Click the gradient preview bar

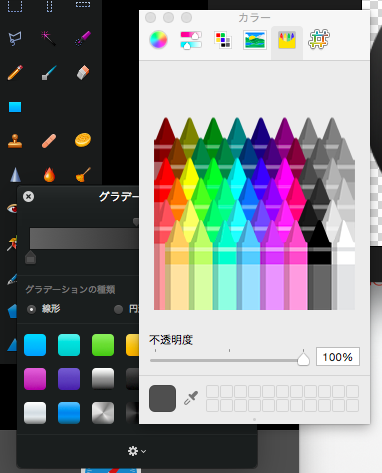[x=84, y=238]
